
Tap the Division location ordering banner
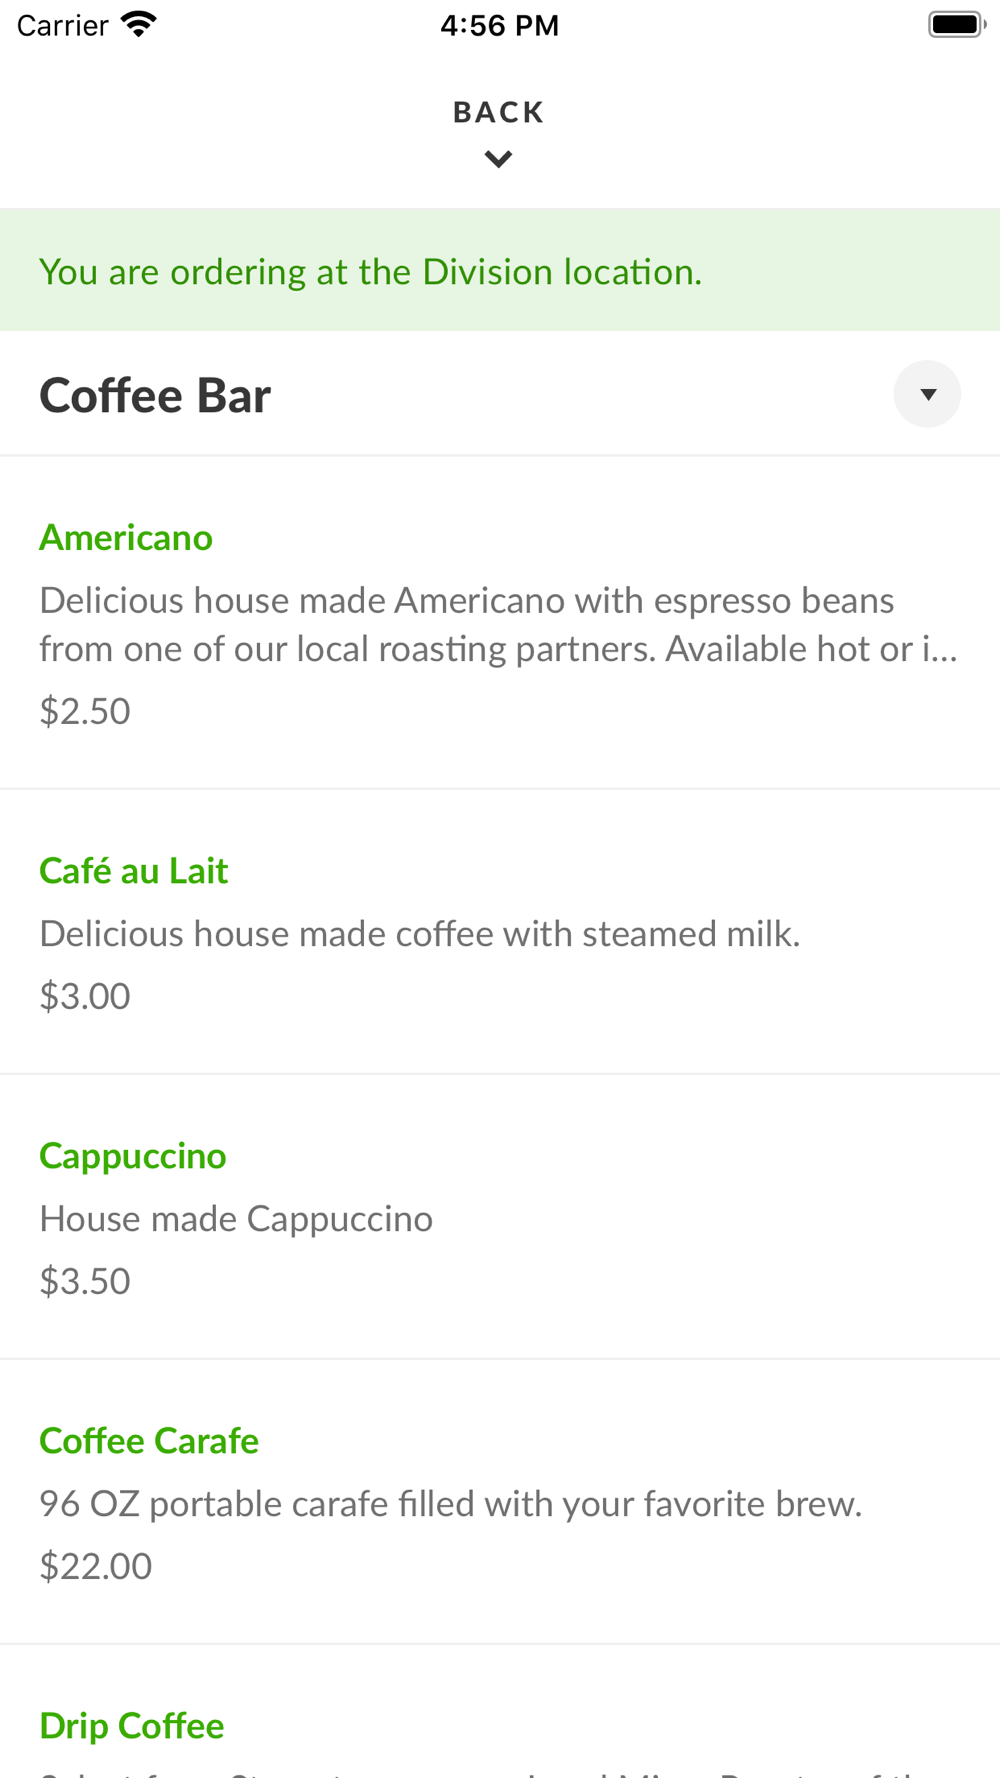(370, 271)
